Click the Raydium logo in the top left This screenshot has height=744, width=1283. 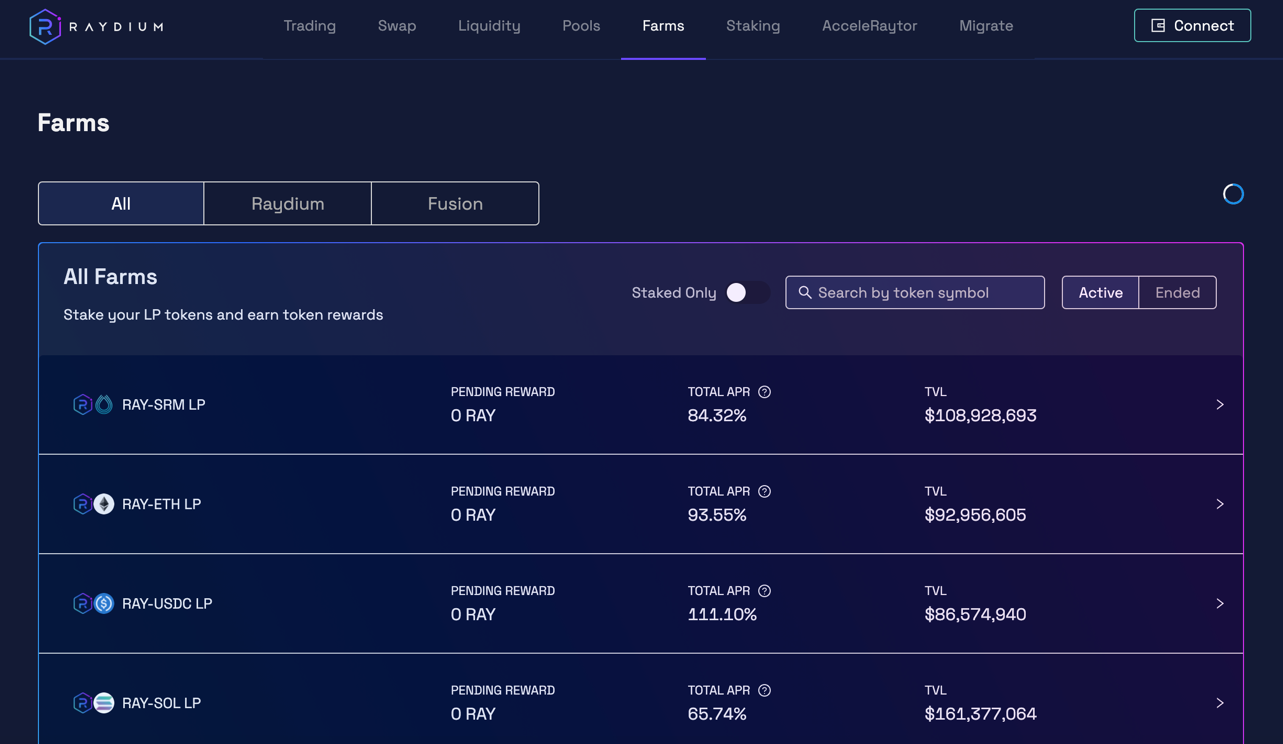click(x=95, y=26)
